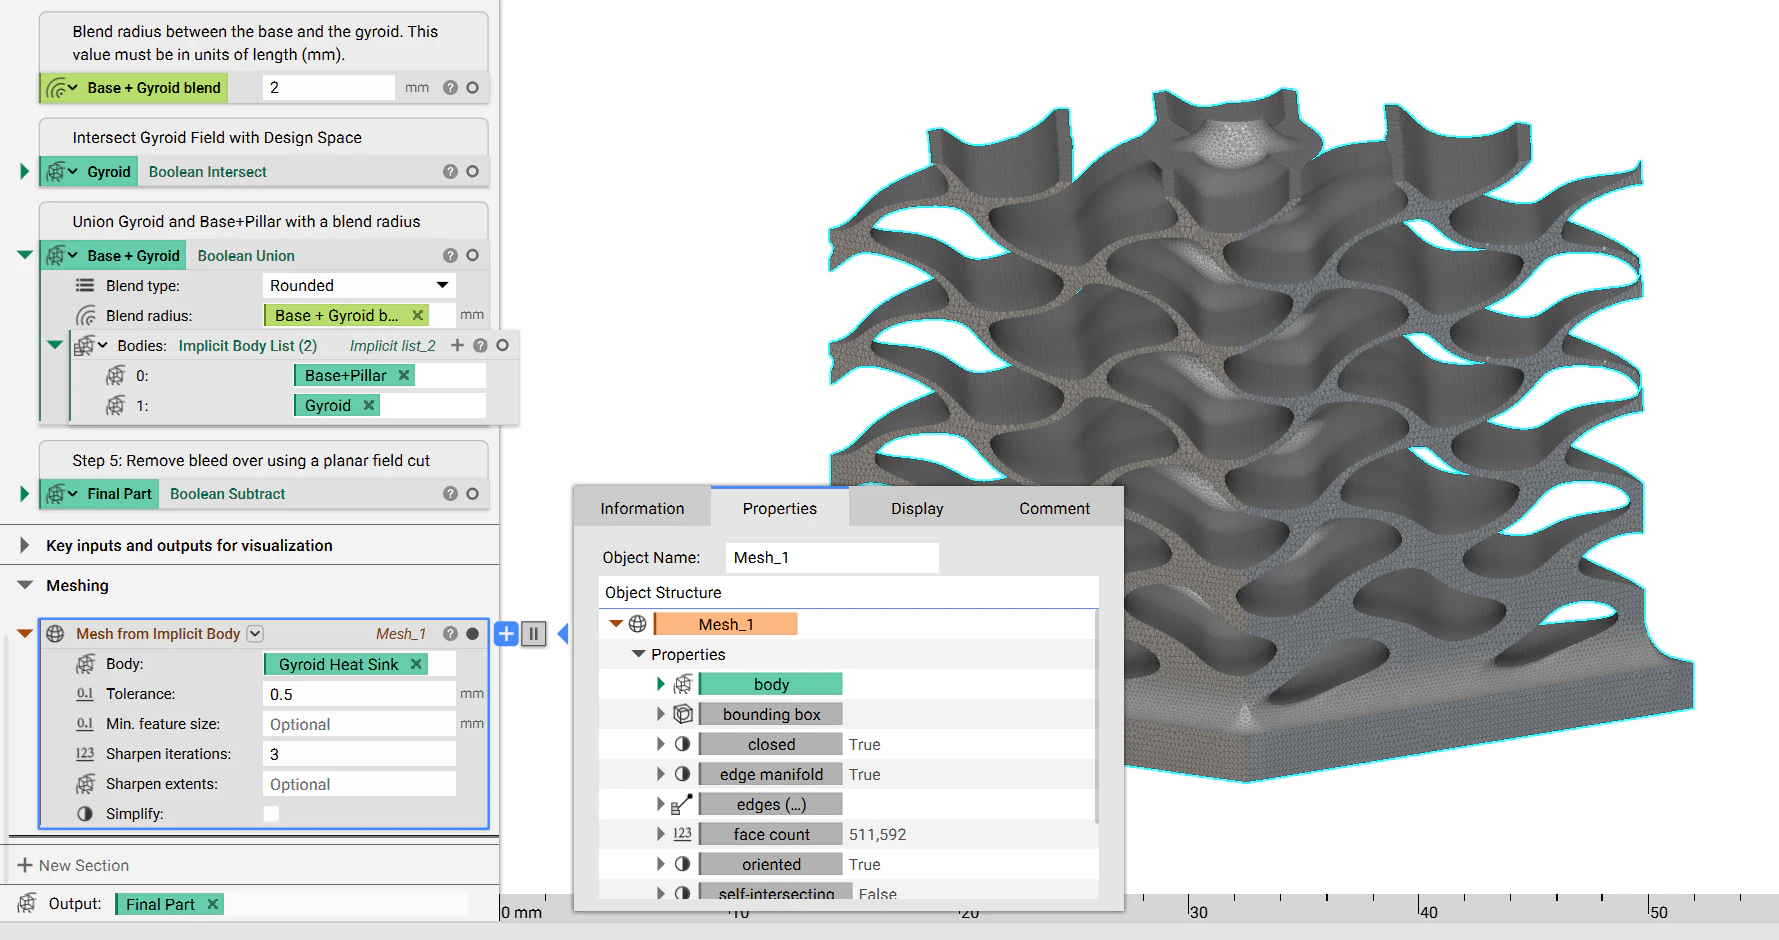Click help icon on Gyroid Boolean Intersect block
This screenshot has height=940, width=1779.
point(450,172)
